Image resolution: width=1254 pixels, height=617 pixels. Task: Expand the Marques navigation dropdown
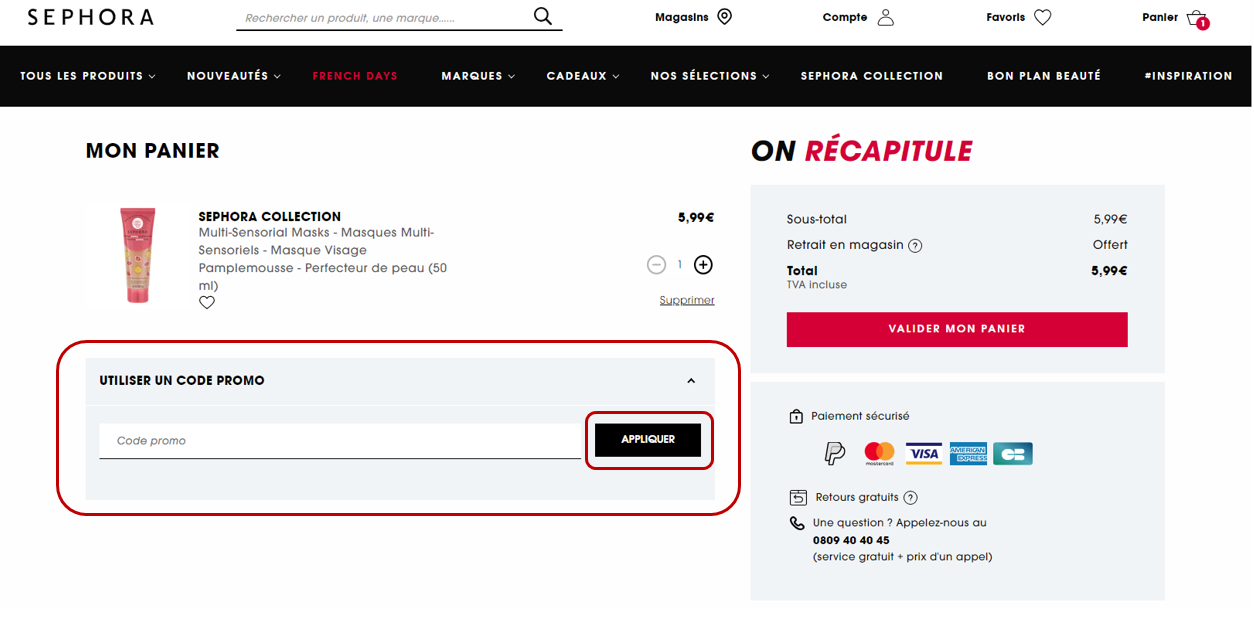point(477,75)
